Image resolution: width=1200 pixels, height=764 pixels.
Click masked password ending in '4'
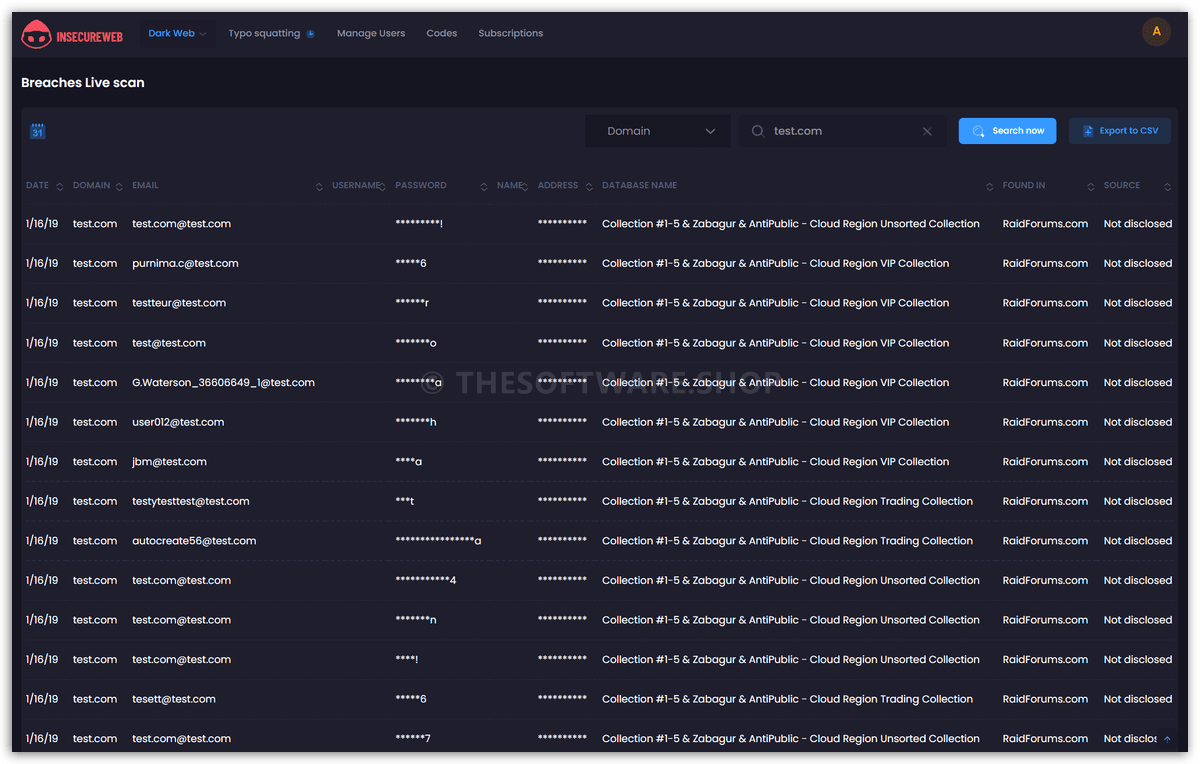[x=426, y=580]
